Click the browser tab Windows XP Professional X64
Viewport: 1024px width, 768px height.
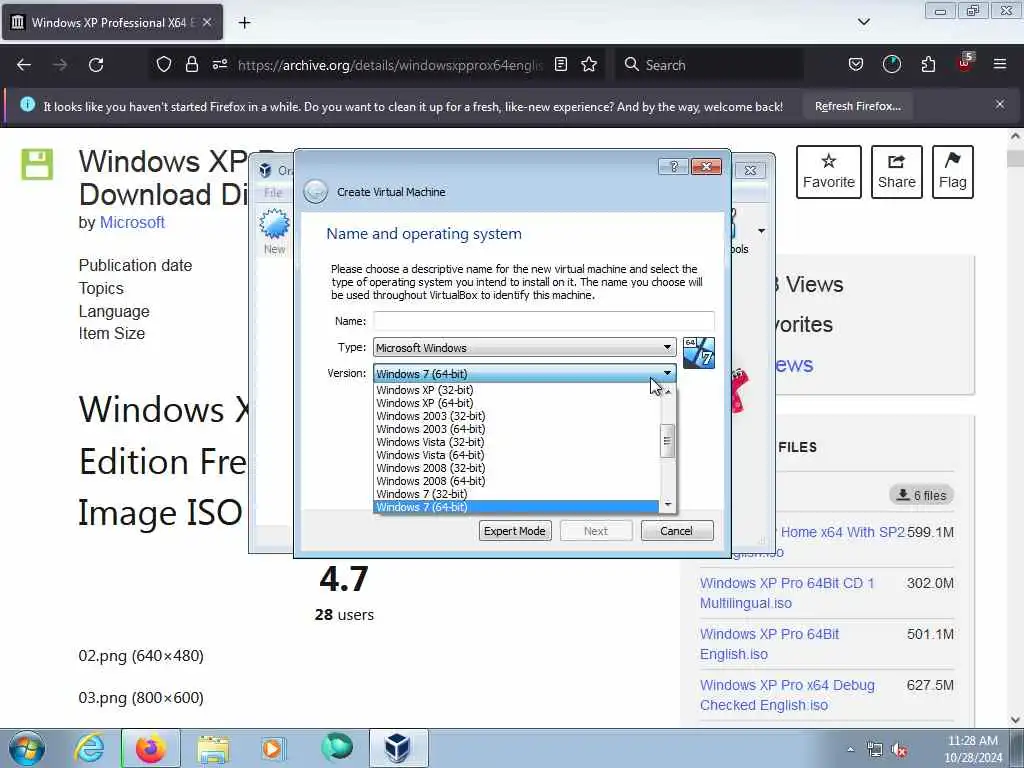pos(112,23)
